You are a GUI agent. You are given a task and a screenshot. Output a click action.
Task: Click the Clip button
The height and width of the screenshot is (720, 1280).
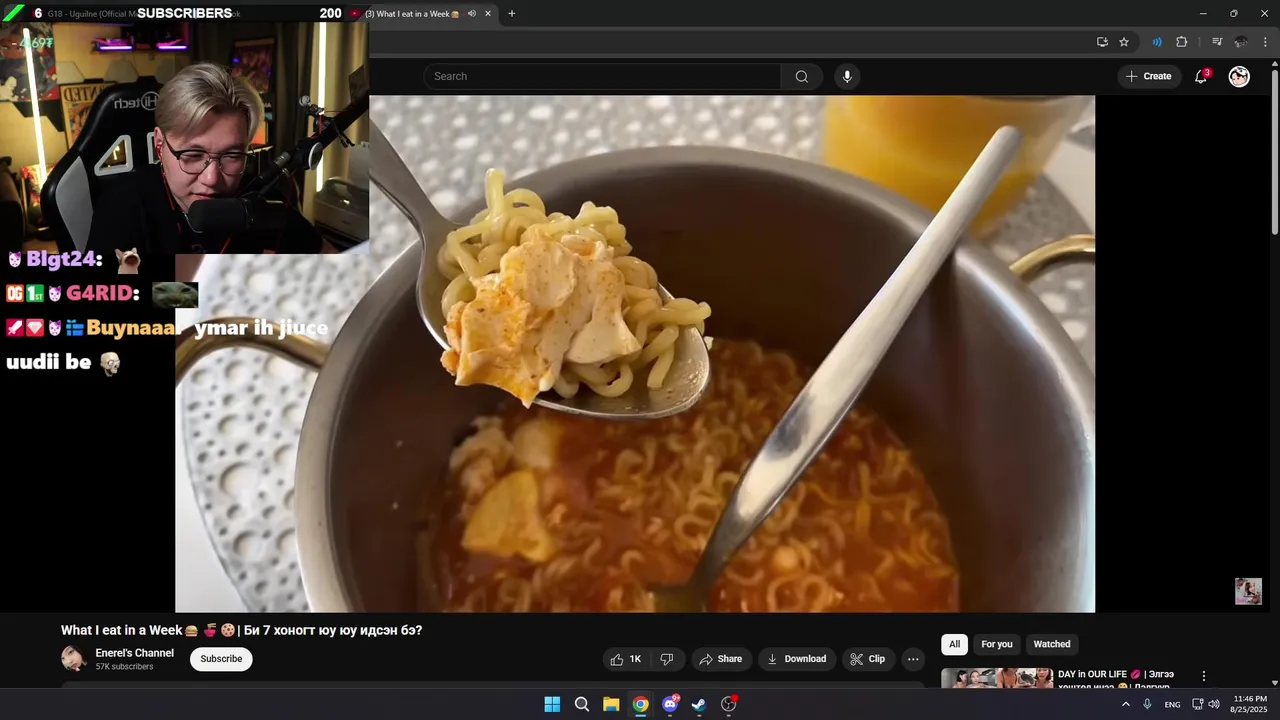pos(867,659)
